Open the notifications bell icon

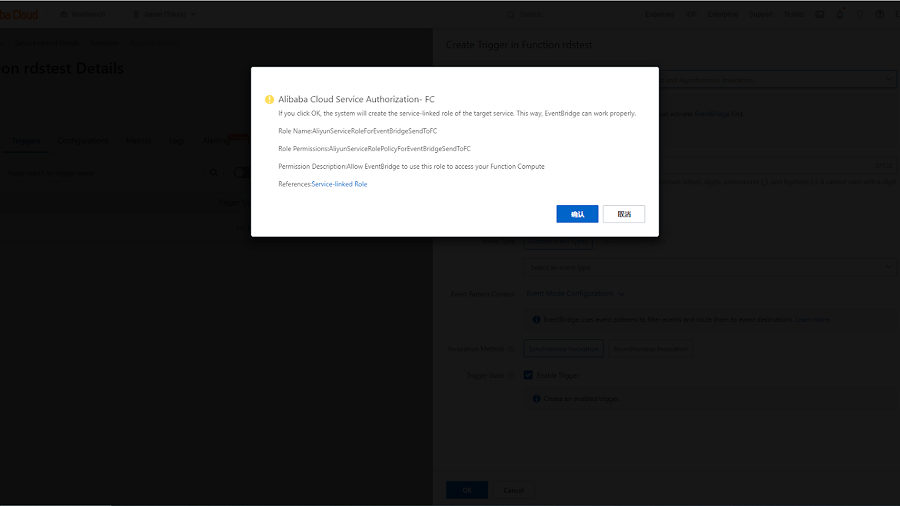[x=840, y=14]
